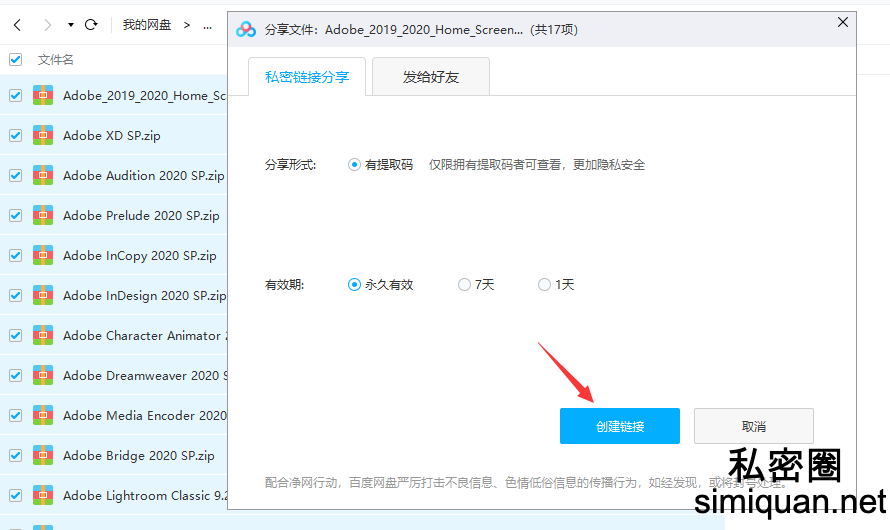Select the 7天 validity radio option
This screenshot has height=530, width=890.
tap(464, 285)
